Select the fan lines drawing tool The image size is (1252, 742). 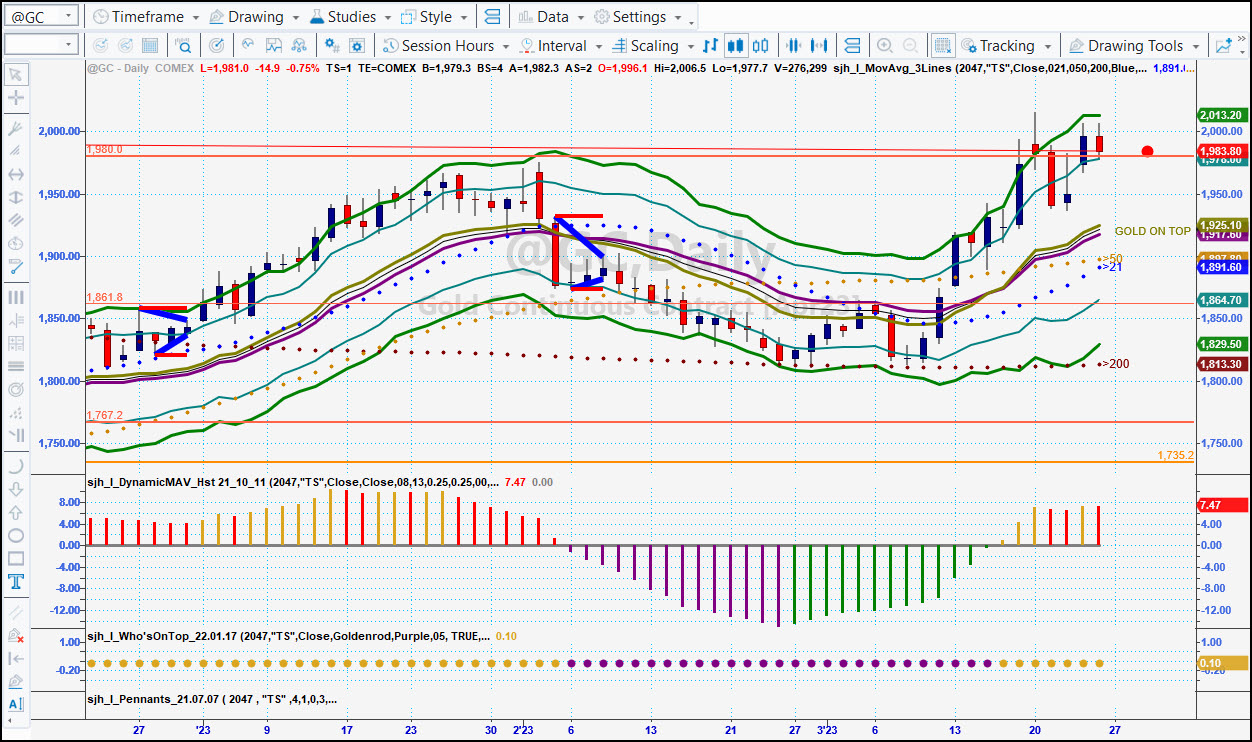tap(15, 130)
